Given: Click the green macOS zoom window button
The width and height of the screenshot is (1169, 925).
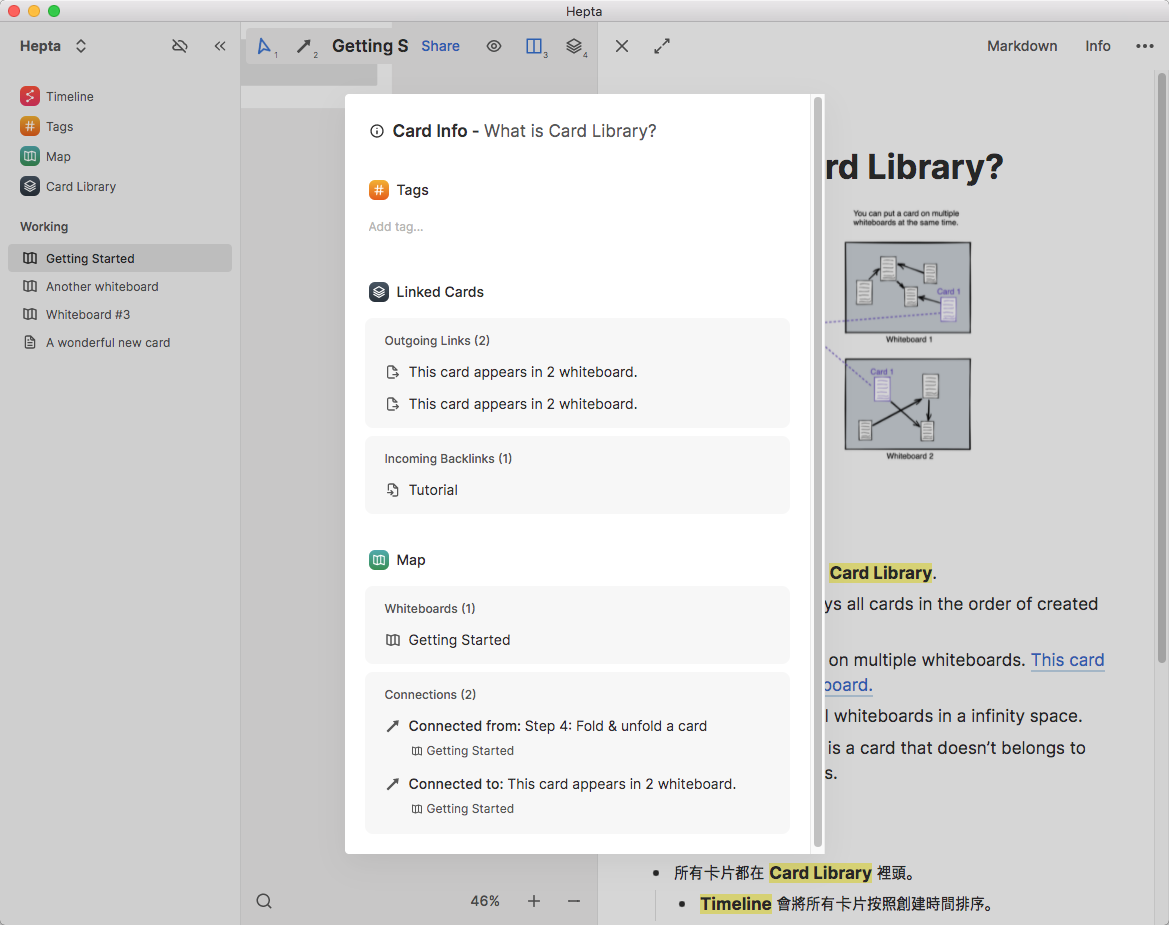Looking at the screenshot, I should pos(54,11).
